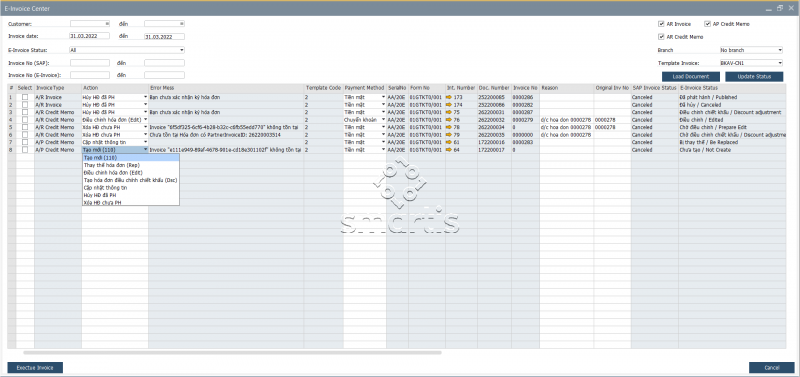The height and width of the screenshot is (377, 800).
Task: Choose 'Xóa HĐ chưa PH' in open list
Action: click(x=131, y=203)
